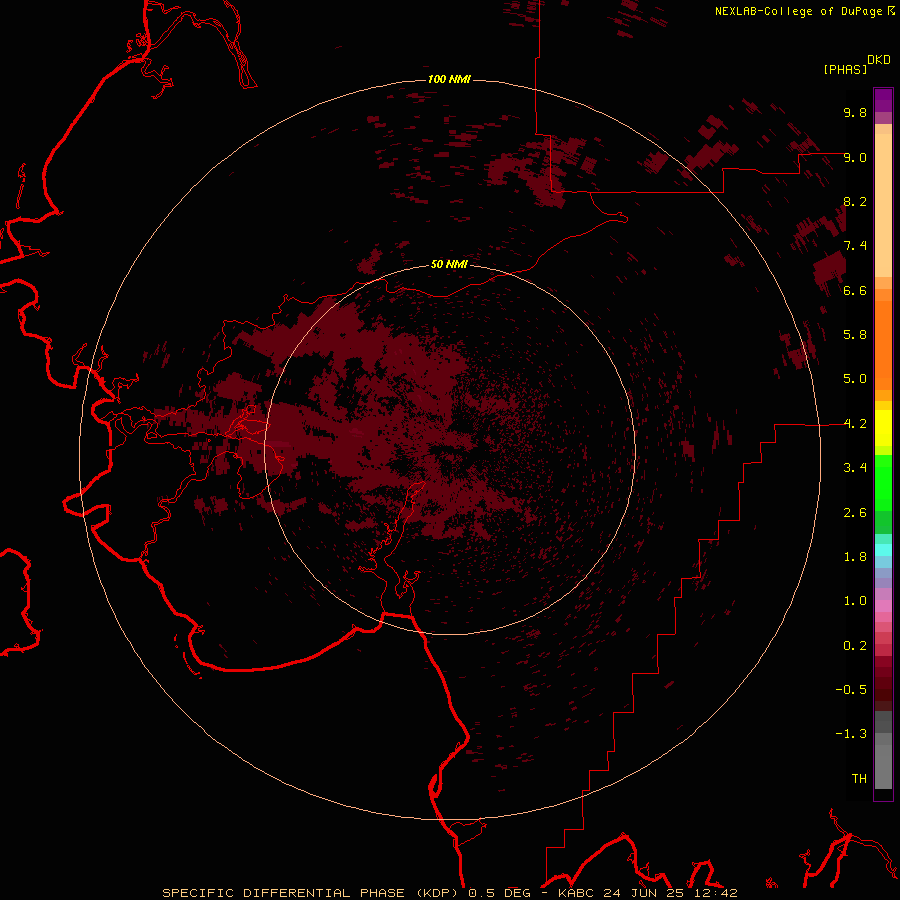Click the 8.2 value on the color scale
Image resolution: width=900 pixels, height=900 pixels.
click(855, 201)
